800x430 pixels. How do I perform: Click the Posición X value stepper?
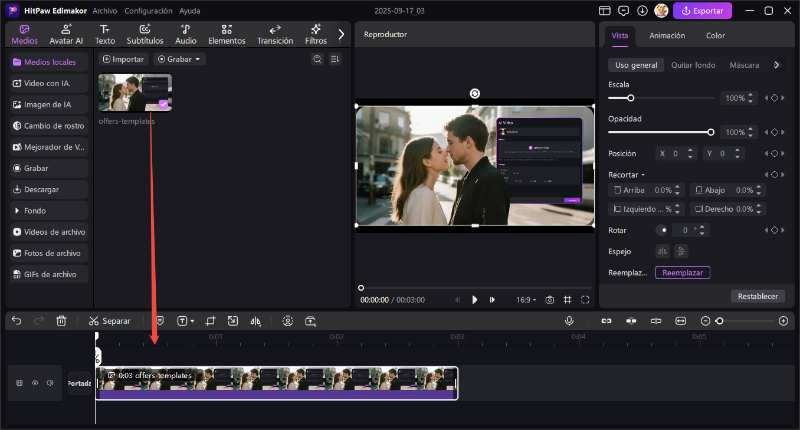pyautogui.click(x=690, y=154)
